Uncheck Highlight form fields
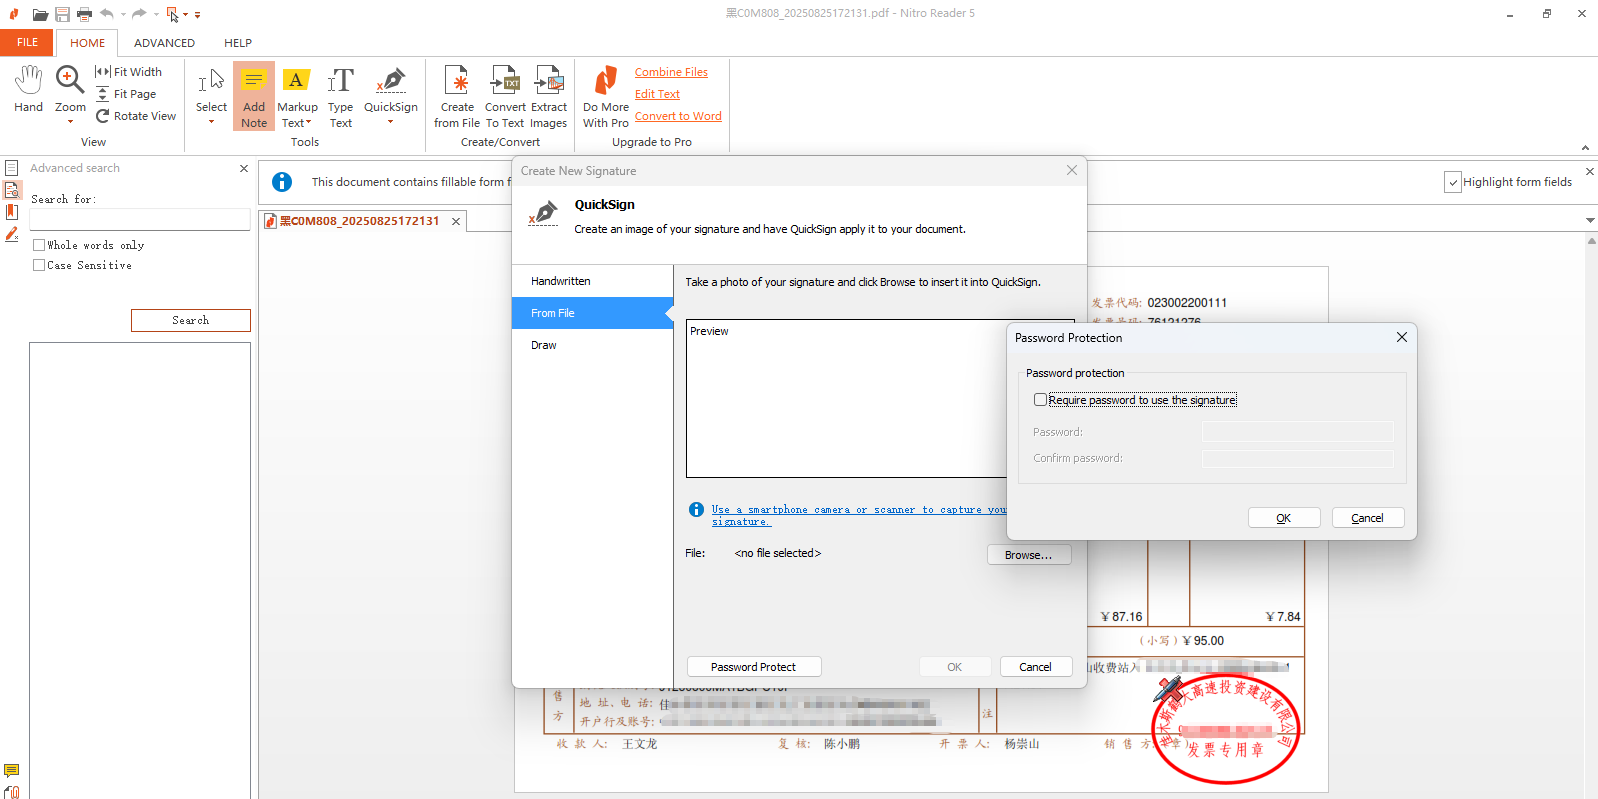The width and height of the screenshot is (1598, 799). point(1453,182)
